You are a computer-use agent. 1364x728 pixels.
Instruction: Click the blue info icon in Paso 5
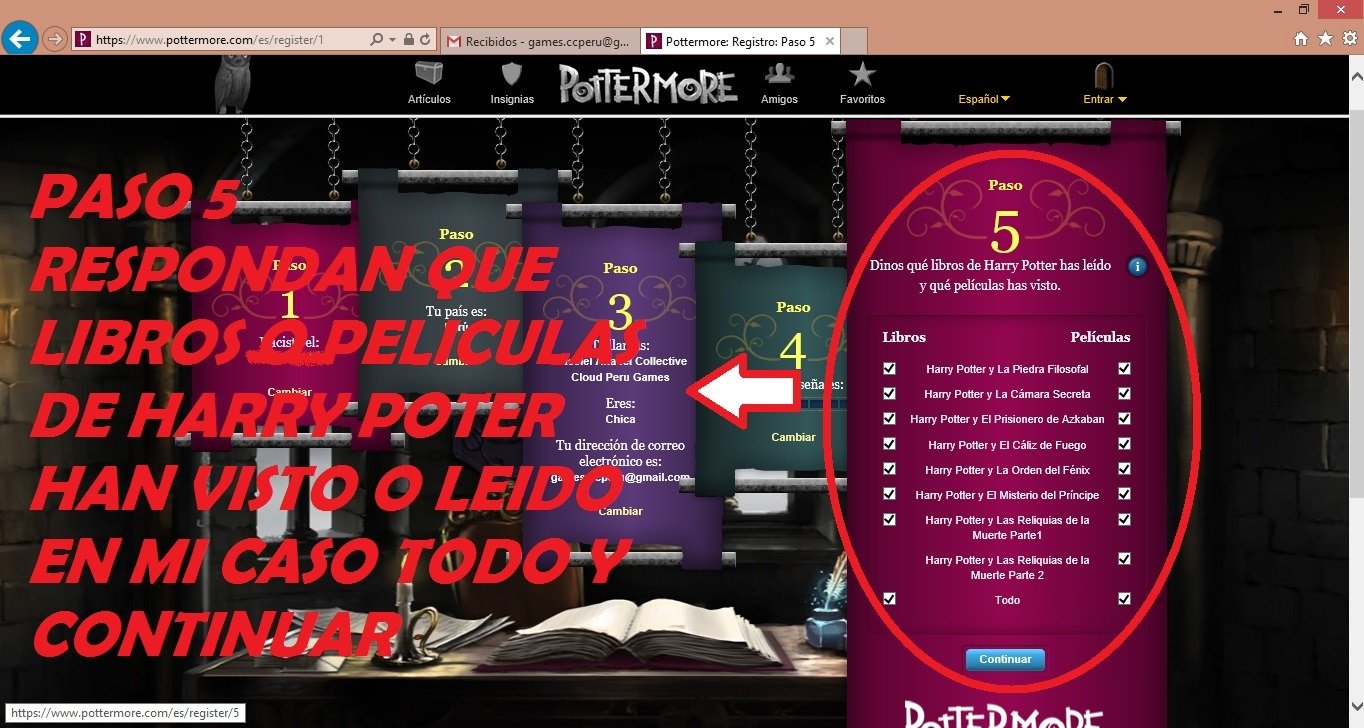coord(1137,266)
